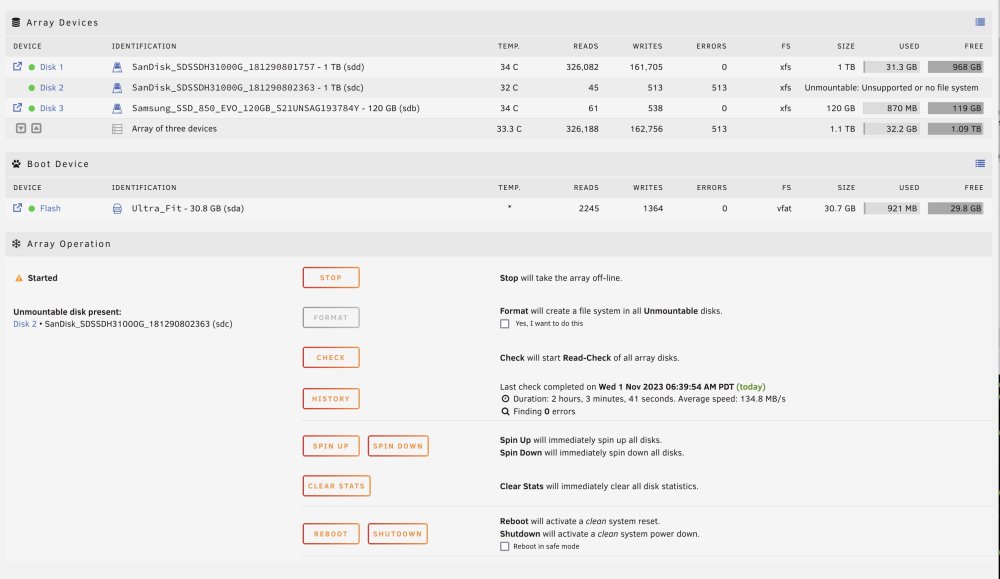Click orange warning icon next to Started
The image size is (1000, 579).
click(18, 278)
